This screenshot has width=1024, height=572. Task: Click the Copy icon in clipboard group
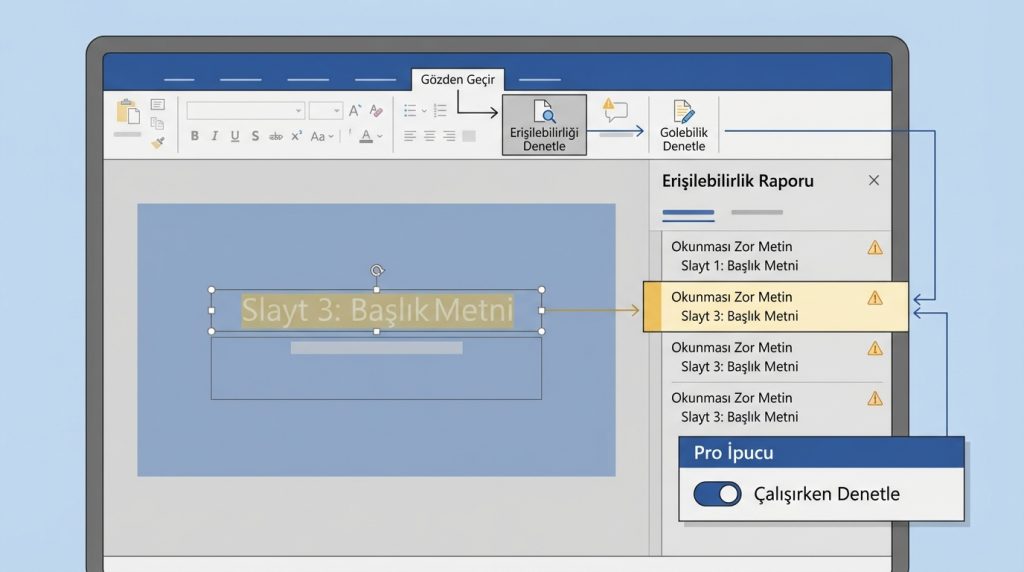[x=157, y=123]
